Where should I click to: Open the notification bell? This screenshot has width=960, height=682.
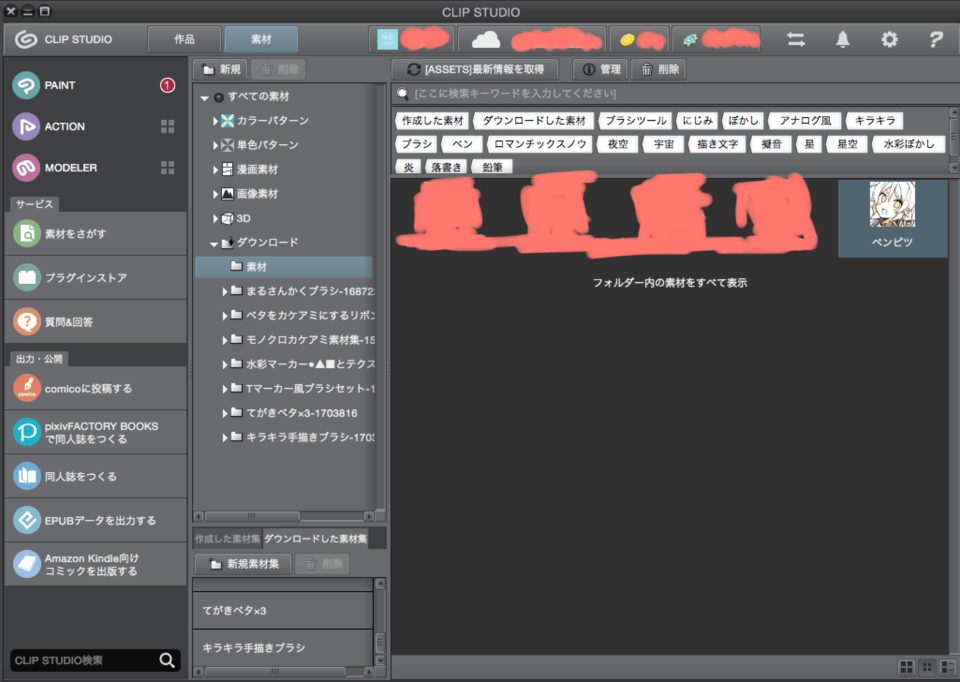(x=842, y=40)
